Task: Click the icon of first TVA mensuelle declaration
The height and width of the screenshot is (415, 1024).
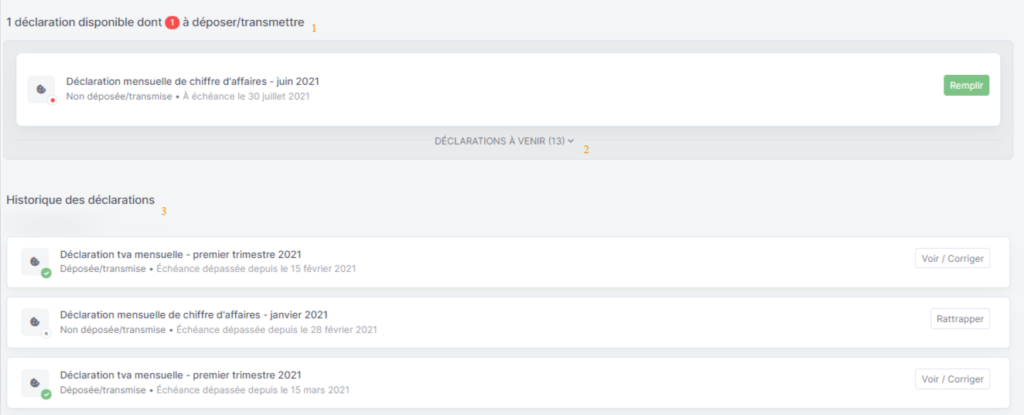Action: tap(35, 261)
